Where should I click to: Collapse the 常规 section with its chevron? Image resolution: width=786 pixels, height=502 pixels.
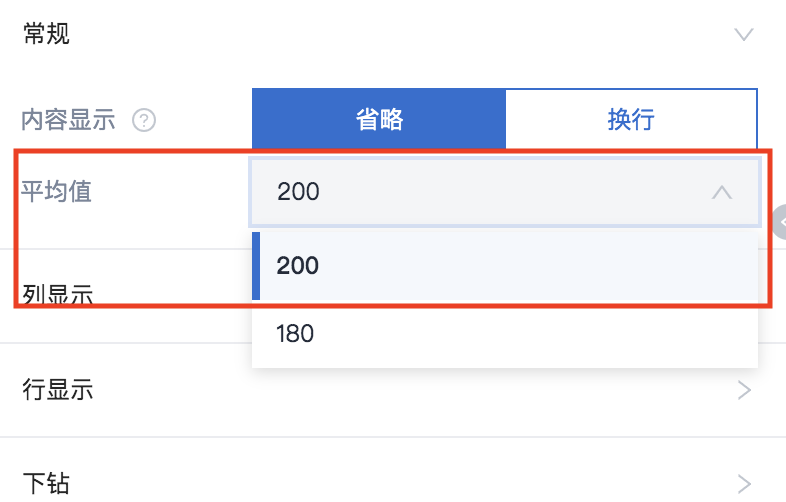pyautogui.click(x=744, y=35)
